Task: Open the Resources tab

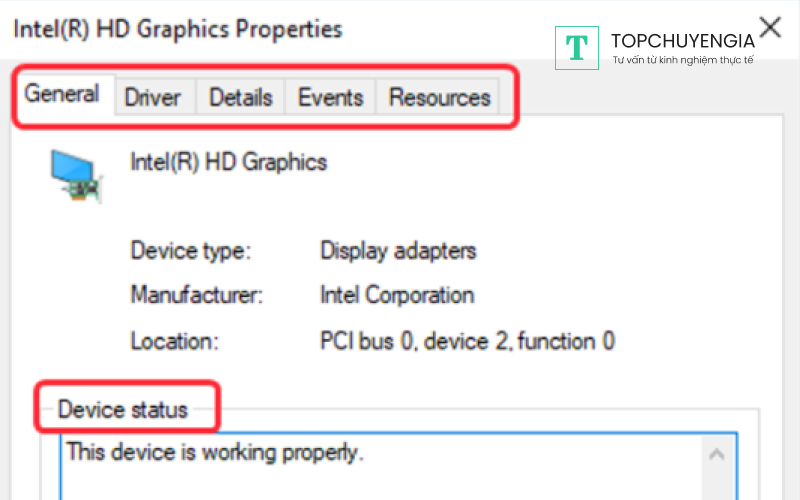Action: coord(439,97)
